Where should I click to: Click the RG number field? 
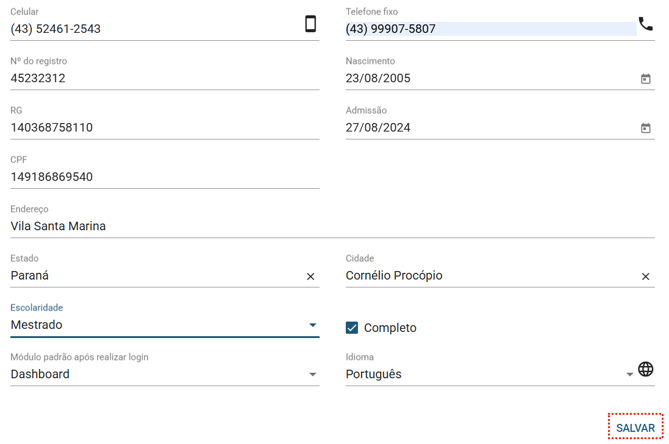[x=150, y=128]
